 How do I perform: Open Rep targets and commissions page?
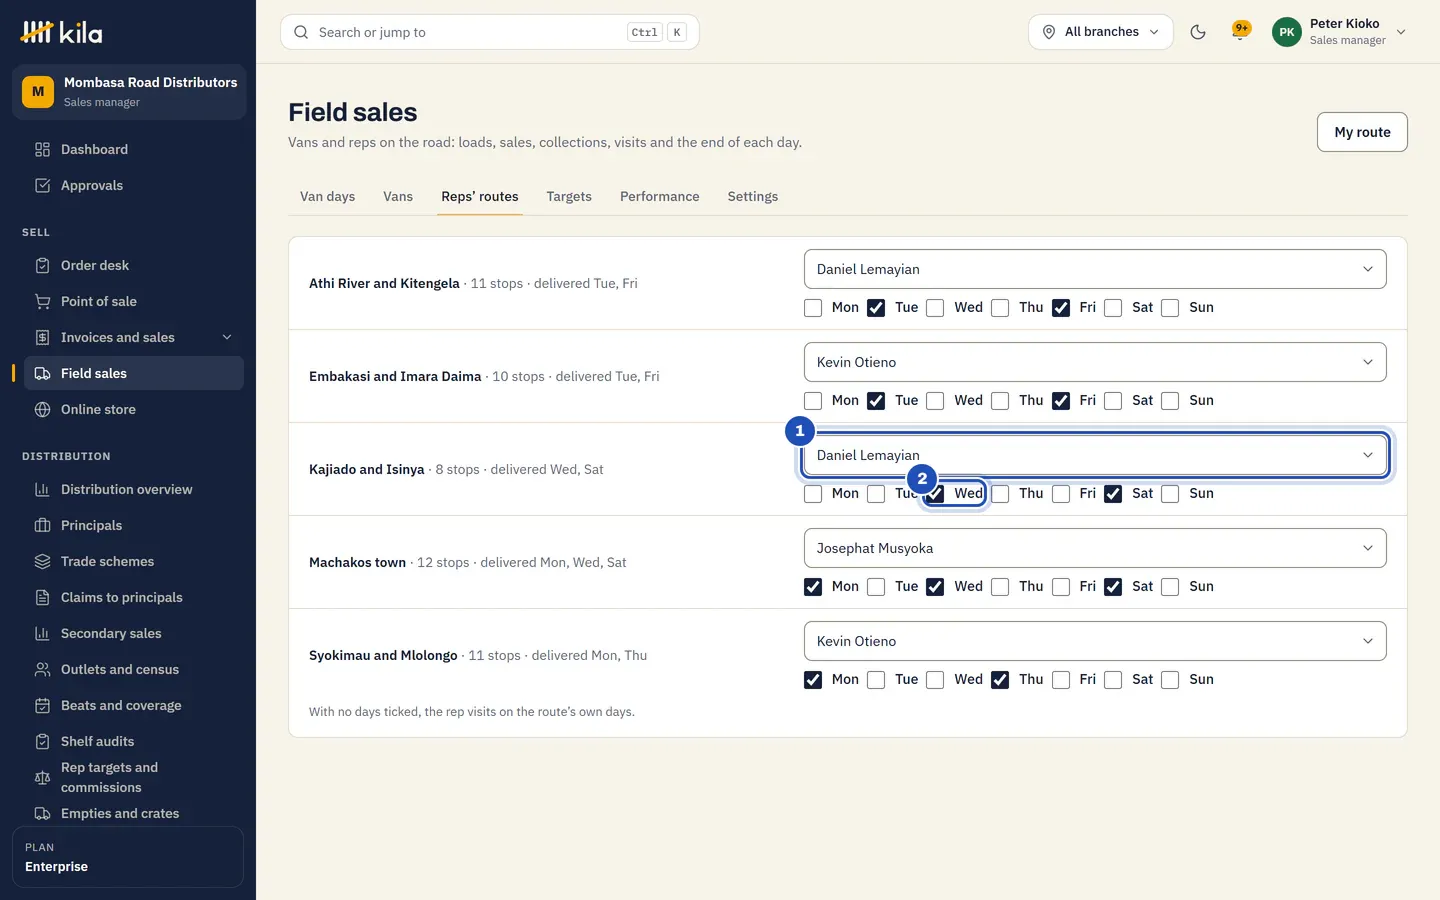pos(134,778)
